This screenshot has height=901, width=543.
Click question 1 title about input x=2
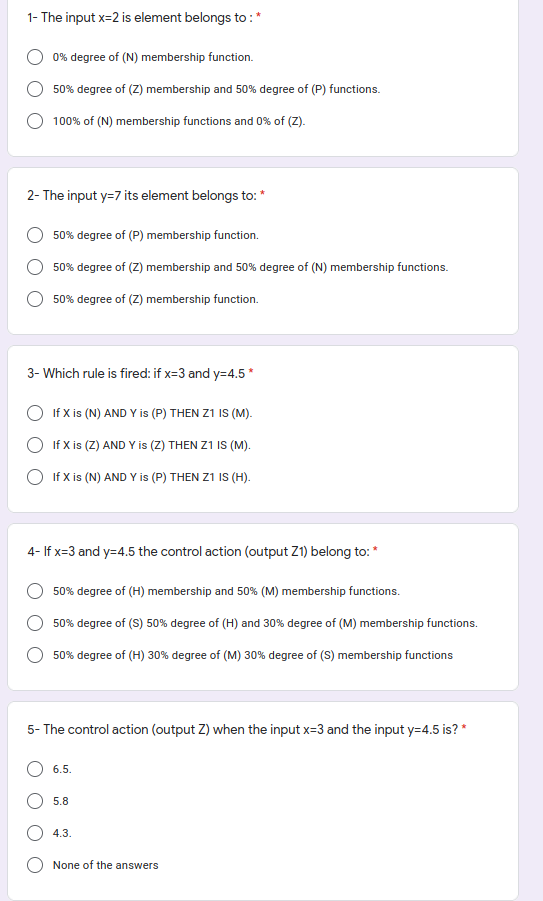coord(139,18)
